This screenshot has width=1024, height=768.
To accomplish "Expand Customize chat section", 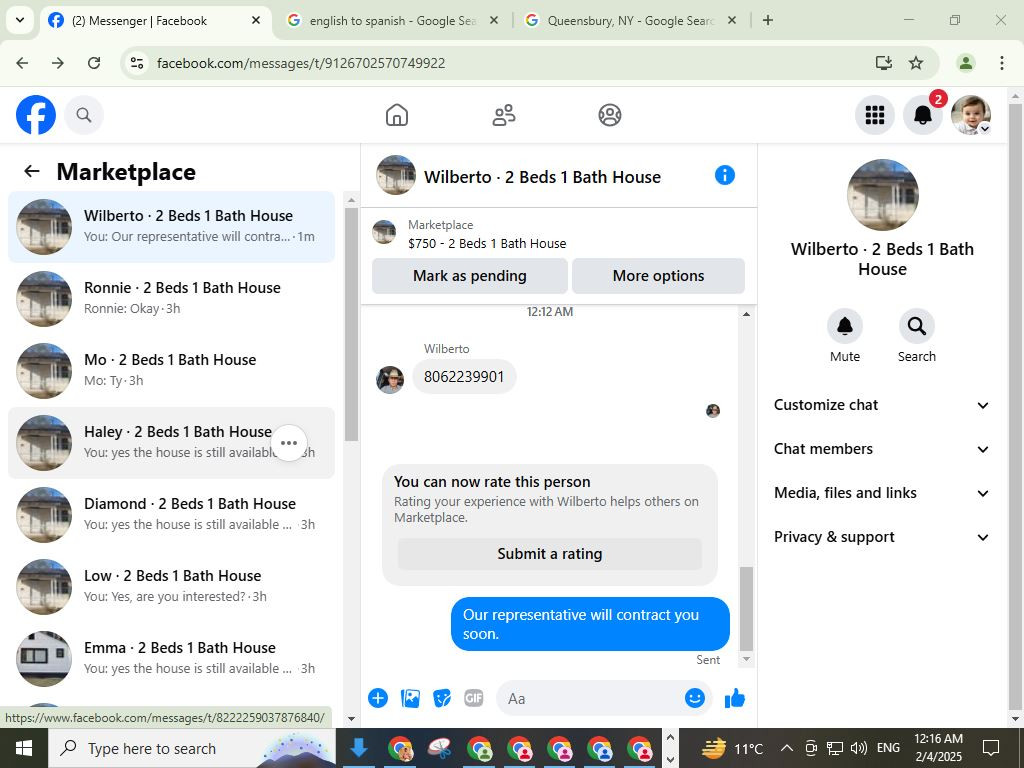I will pyautogui.click(x=882, y=405).
